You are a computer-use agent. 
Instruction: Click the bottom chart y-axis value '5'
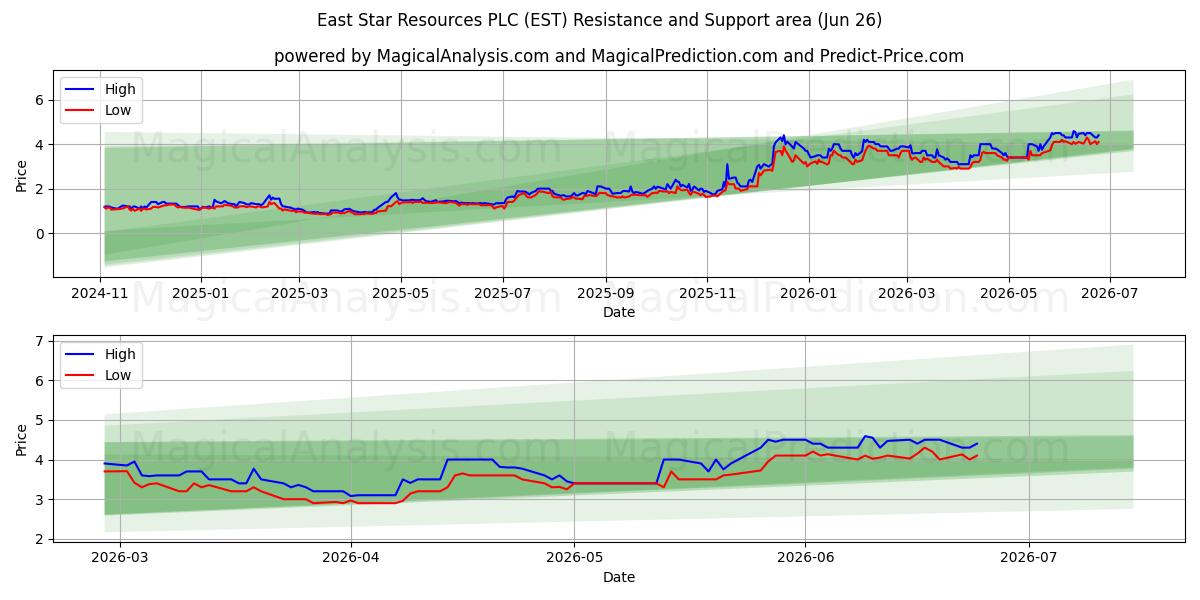pos(41,420)
